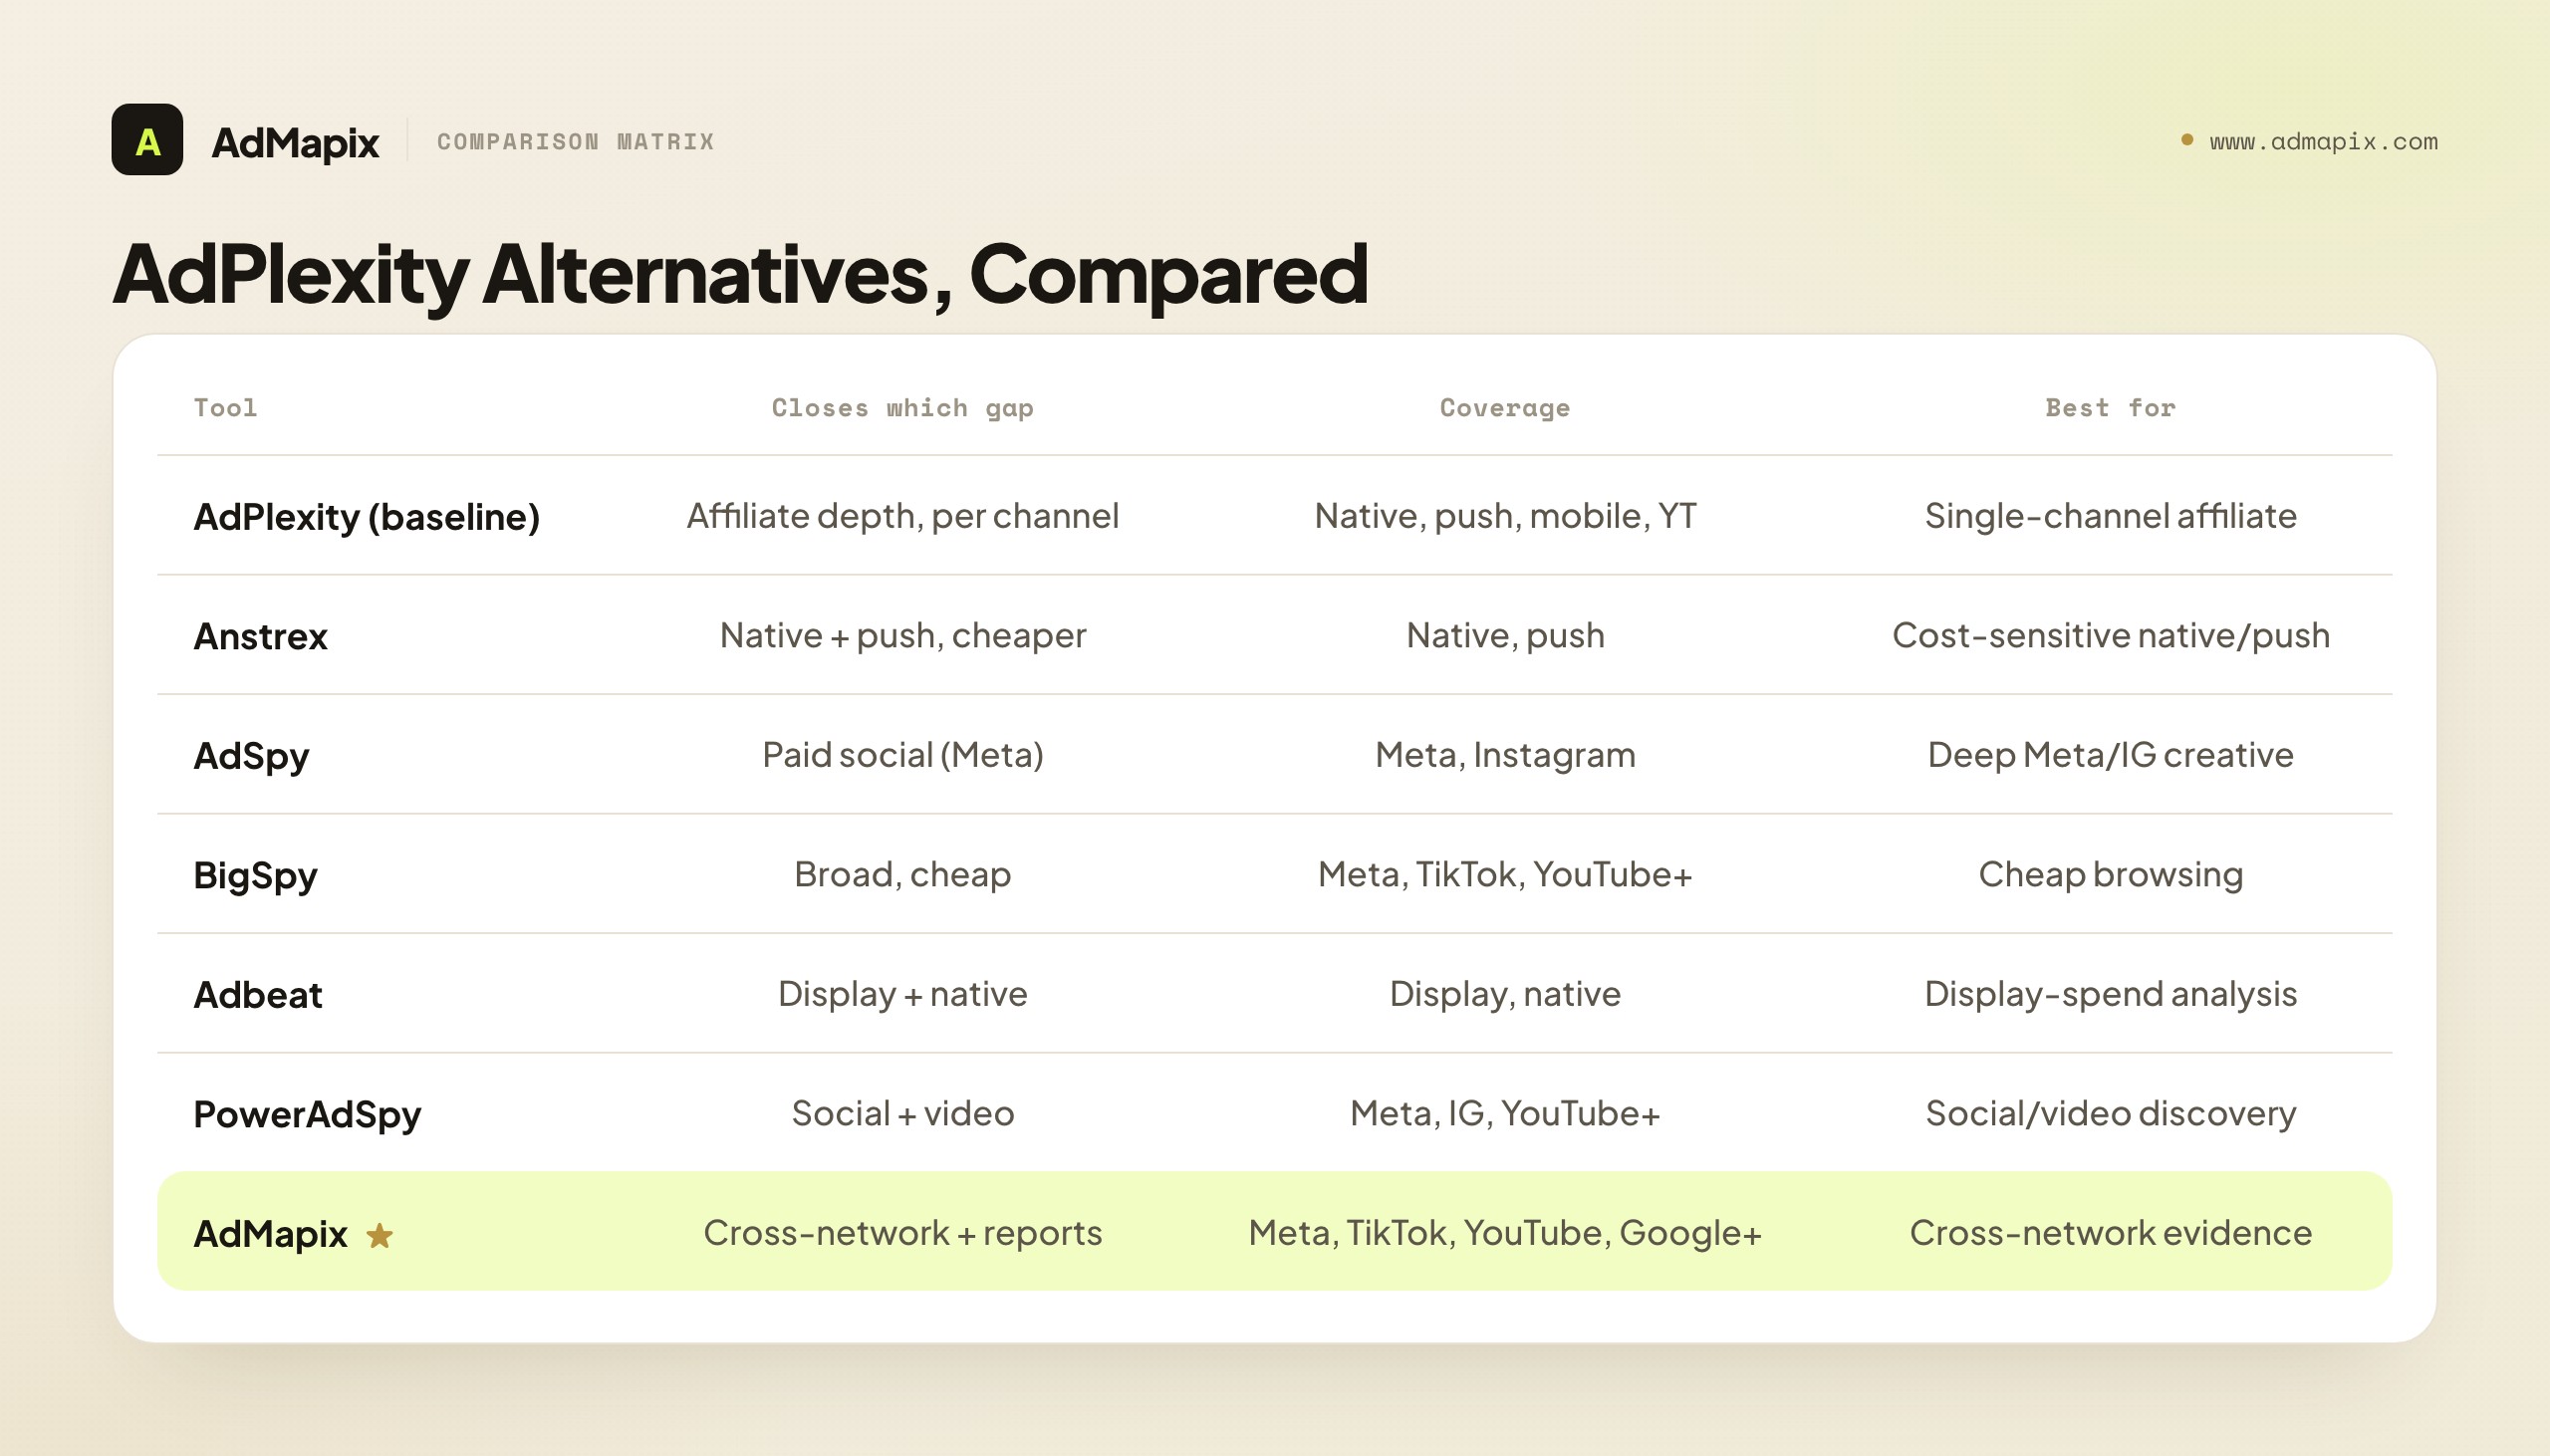Select the highlighted AdMapix row name

(270, 1234)
